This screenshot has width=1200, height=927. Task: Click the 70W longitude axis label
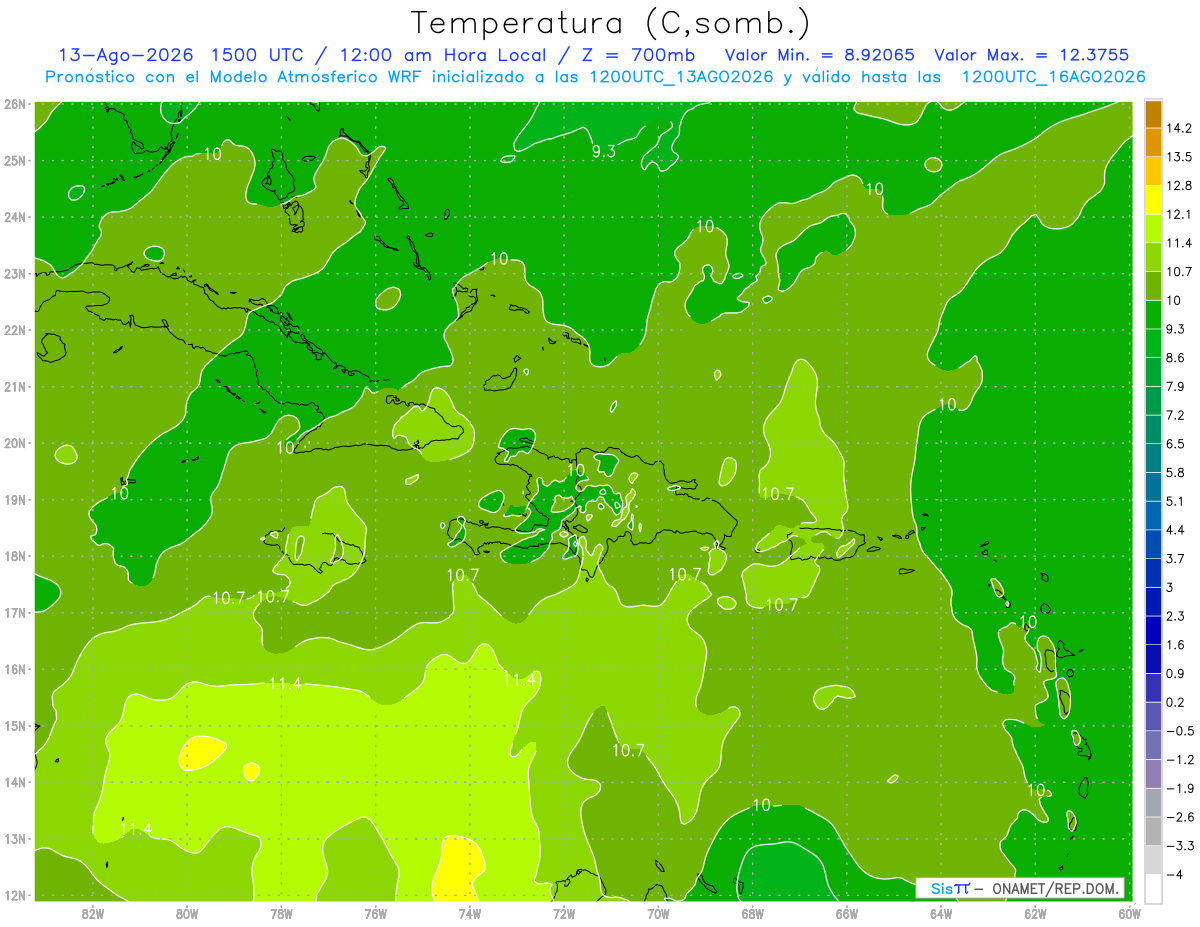[x=658, y=913]
